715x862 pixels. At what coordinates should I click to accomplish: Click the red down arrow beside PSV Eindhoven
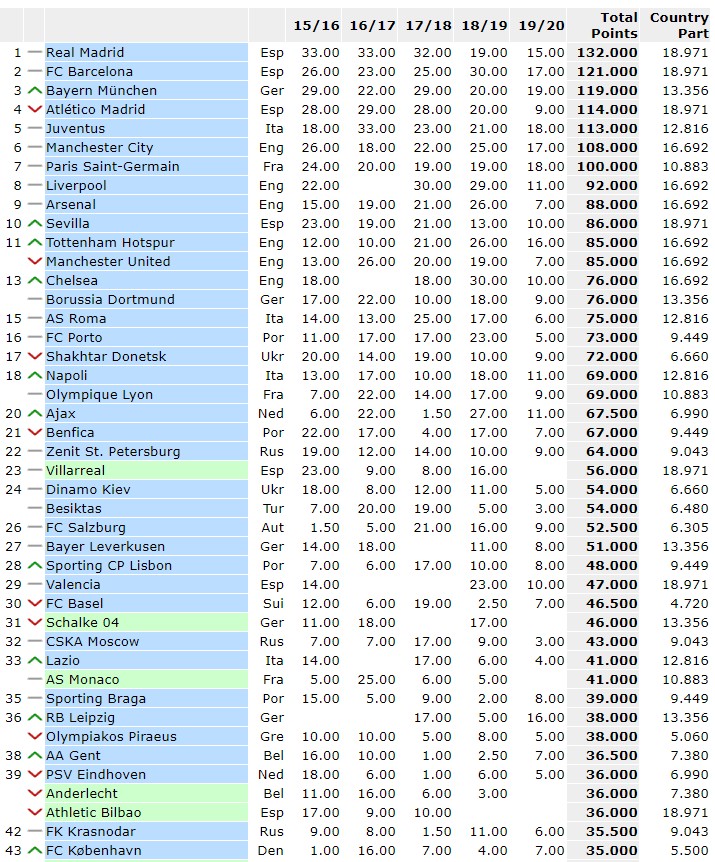(x=35, y=775)
